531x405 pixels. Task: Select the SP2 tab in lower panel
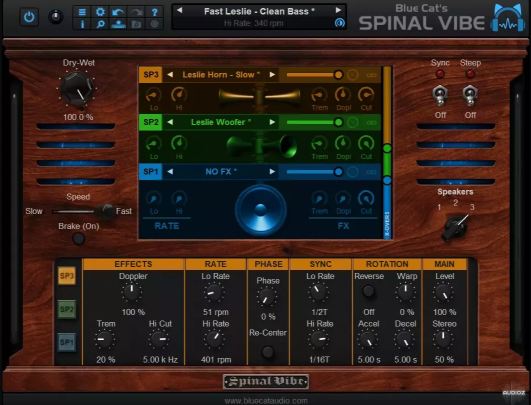[67, 309]
